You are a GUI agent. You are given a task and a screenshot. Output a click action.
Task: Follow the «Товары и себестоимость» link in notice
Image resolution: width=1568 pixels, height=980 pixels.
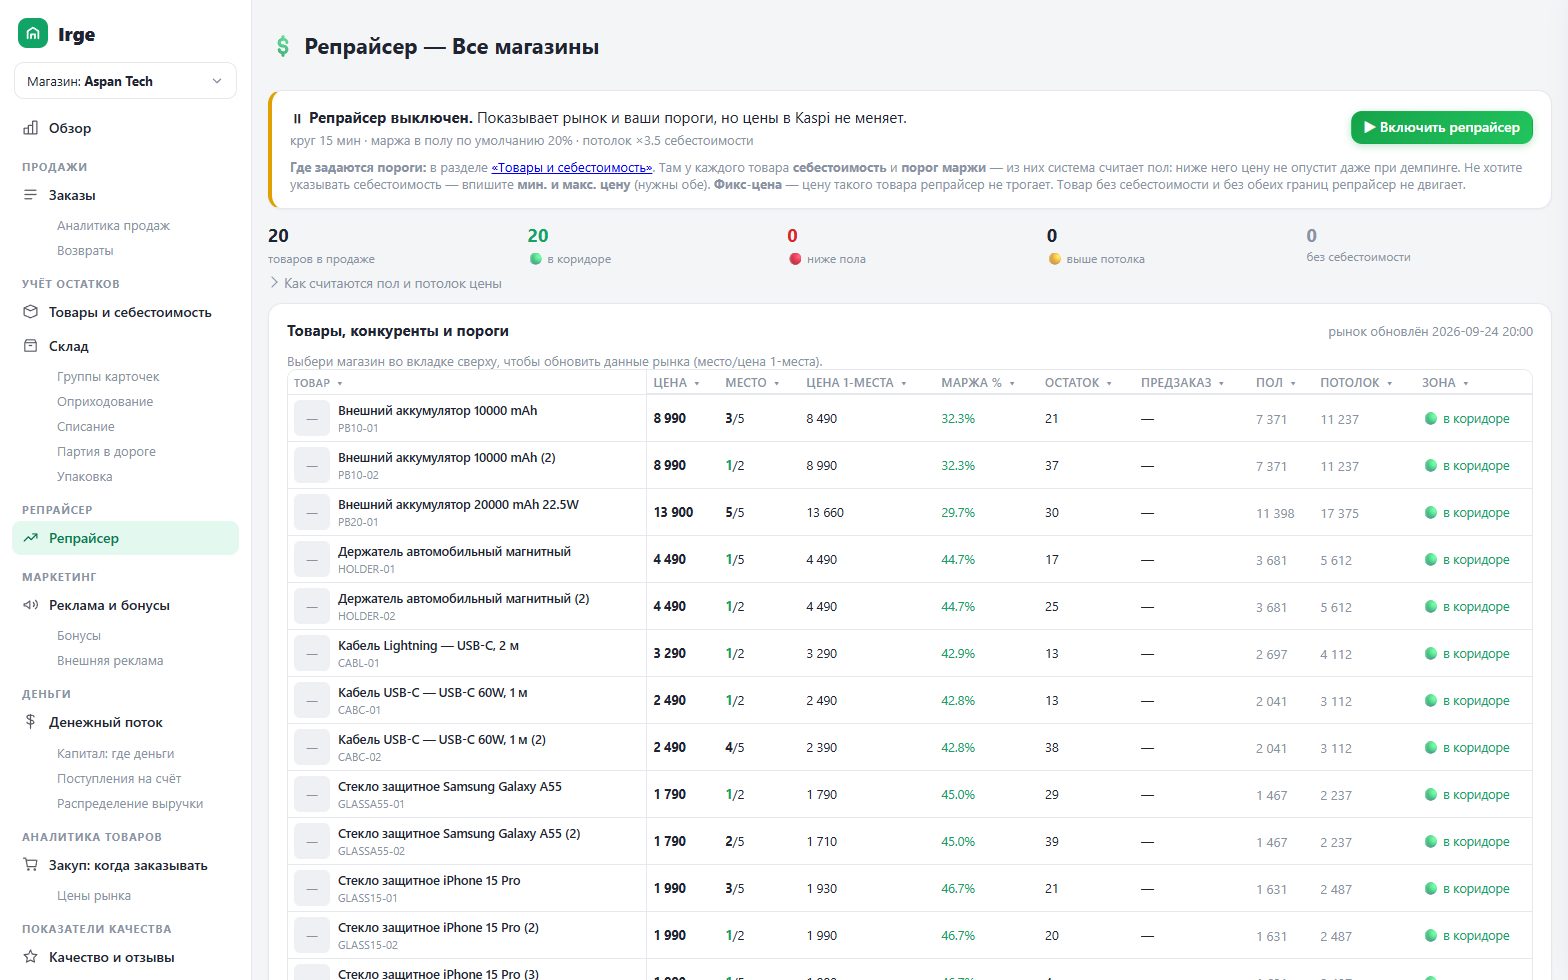tap(571, 167)
